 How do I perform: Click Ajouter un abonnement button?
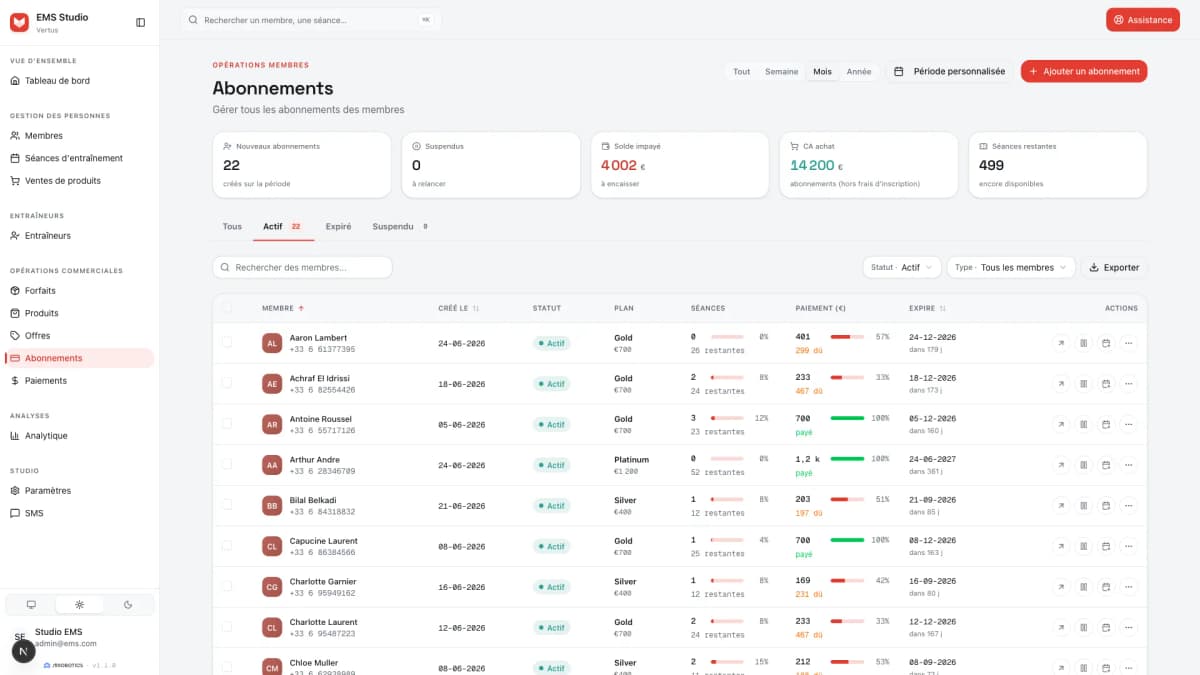click(x=1084, y=71)
